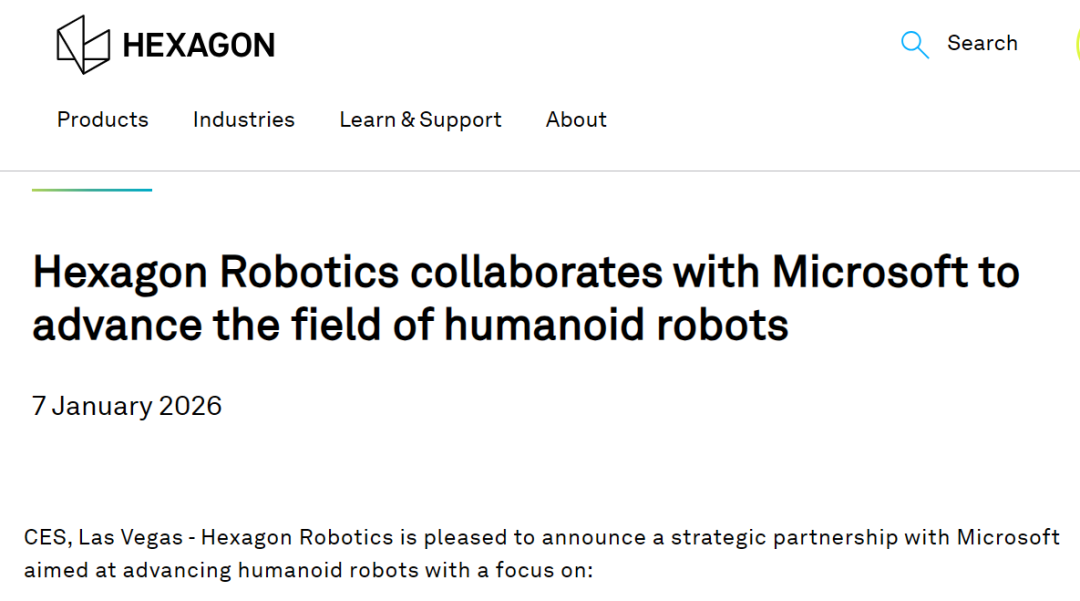
Task: Click the article headline about Microsoft collaboration
Action: coord(525,298)
